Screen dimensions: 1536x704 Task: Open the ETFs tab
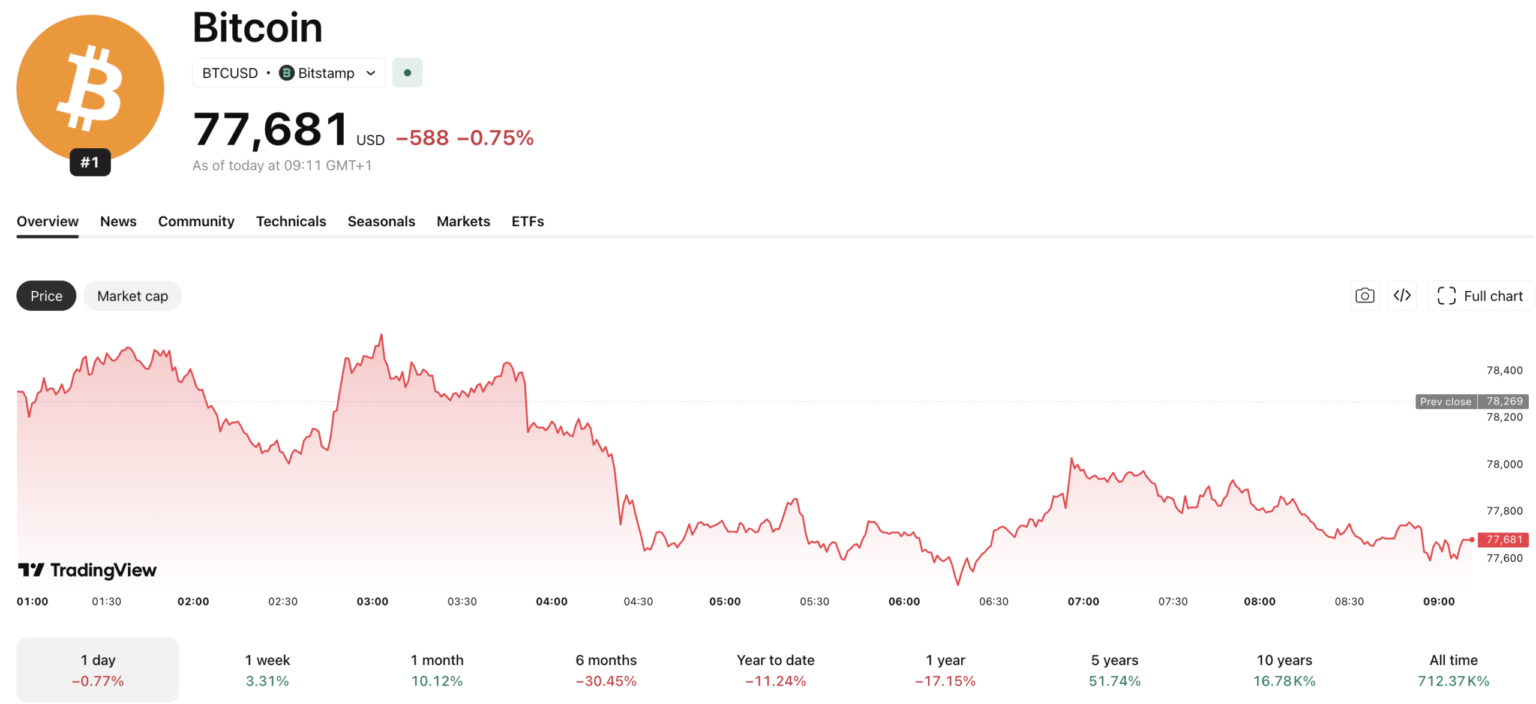point(527,221)
